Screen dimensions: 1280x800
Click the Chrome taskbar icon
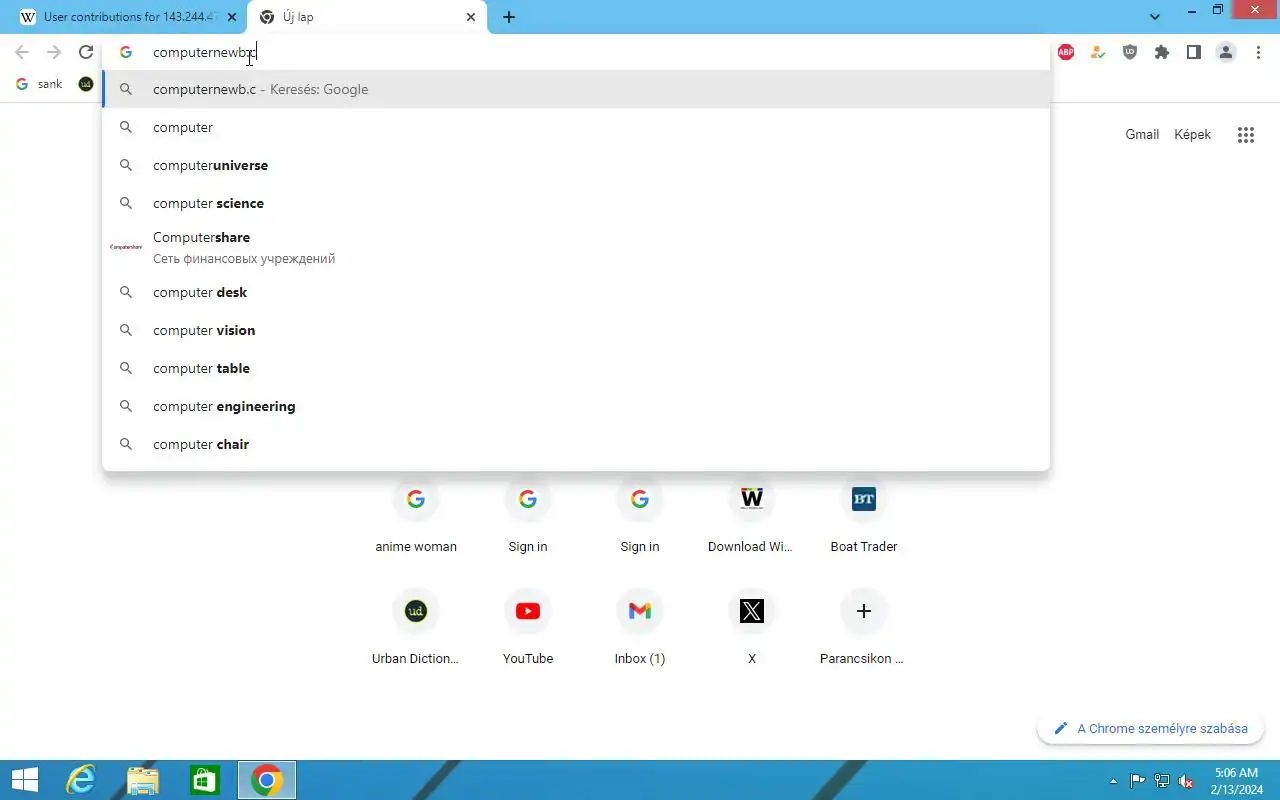267,780
